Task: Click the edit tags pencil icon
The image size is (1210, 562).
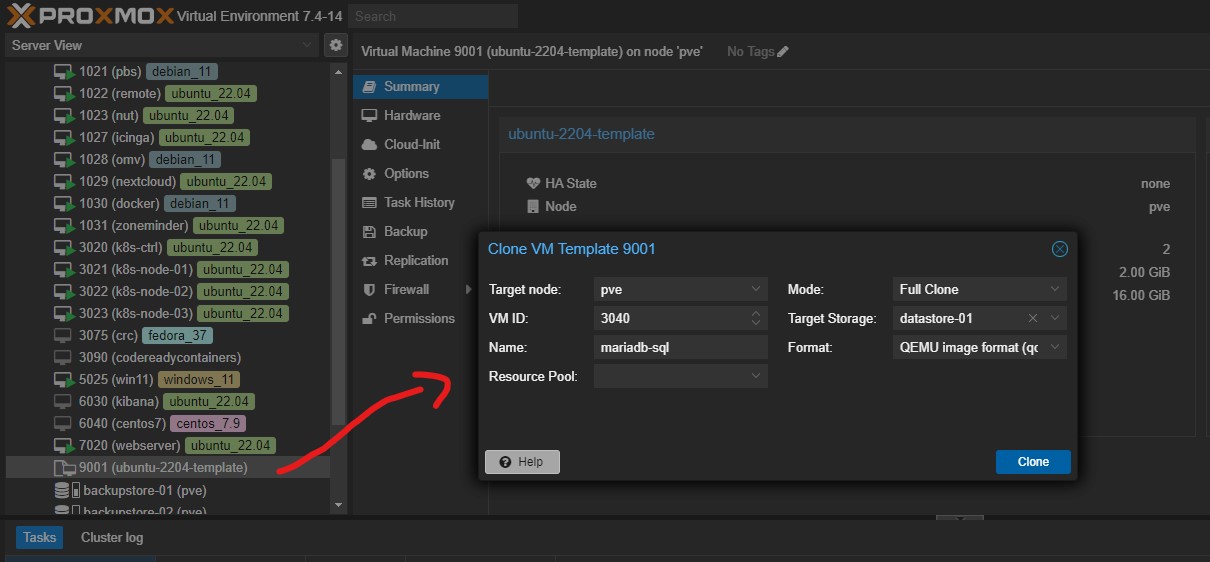Action: 783,51
